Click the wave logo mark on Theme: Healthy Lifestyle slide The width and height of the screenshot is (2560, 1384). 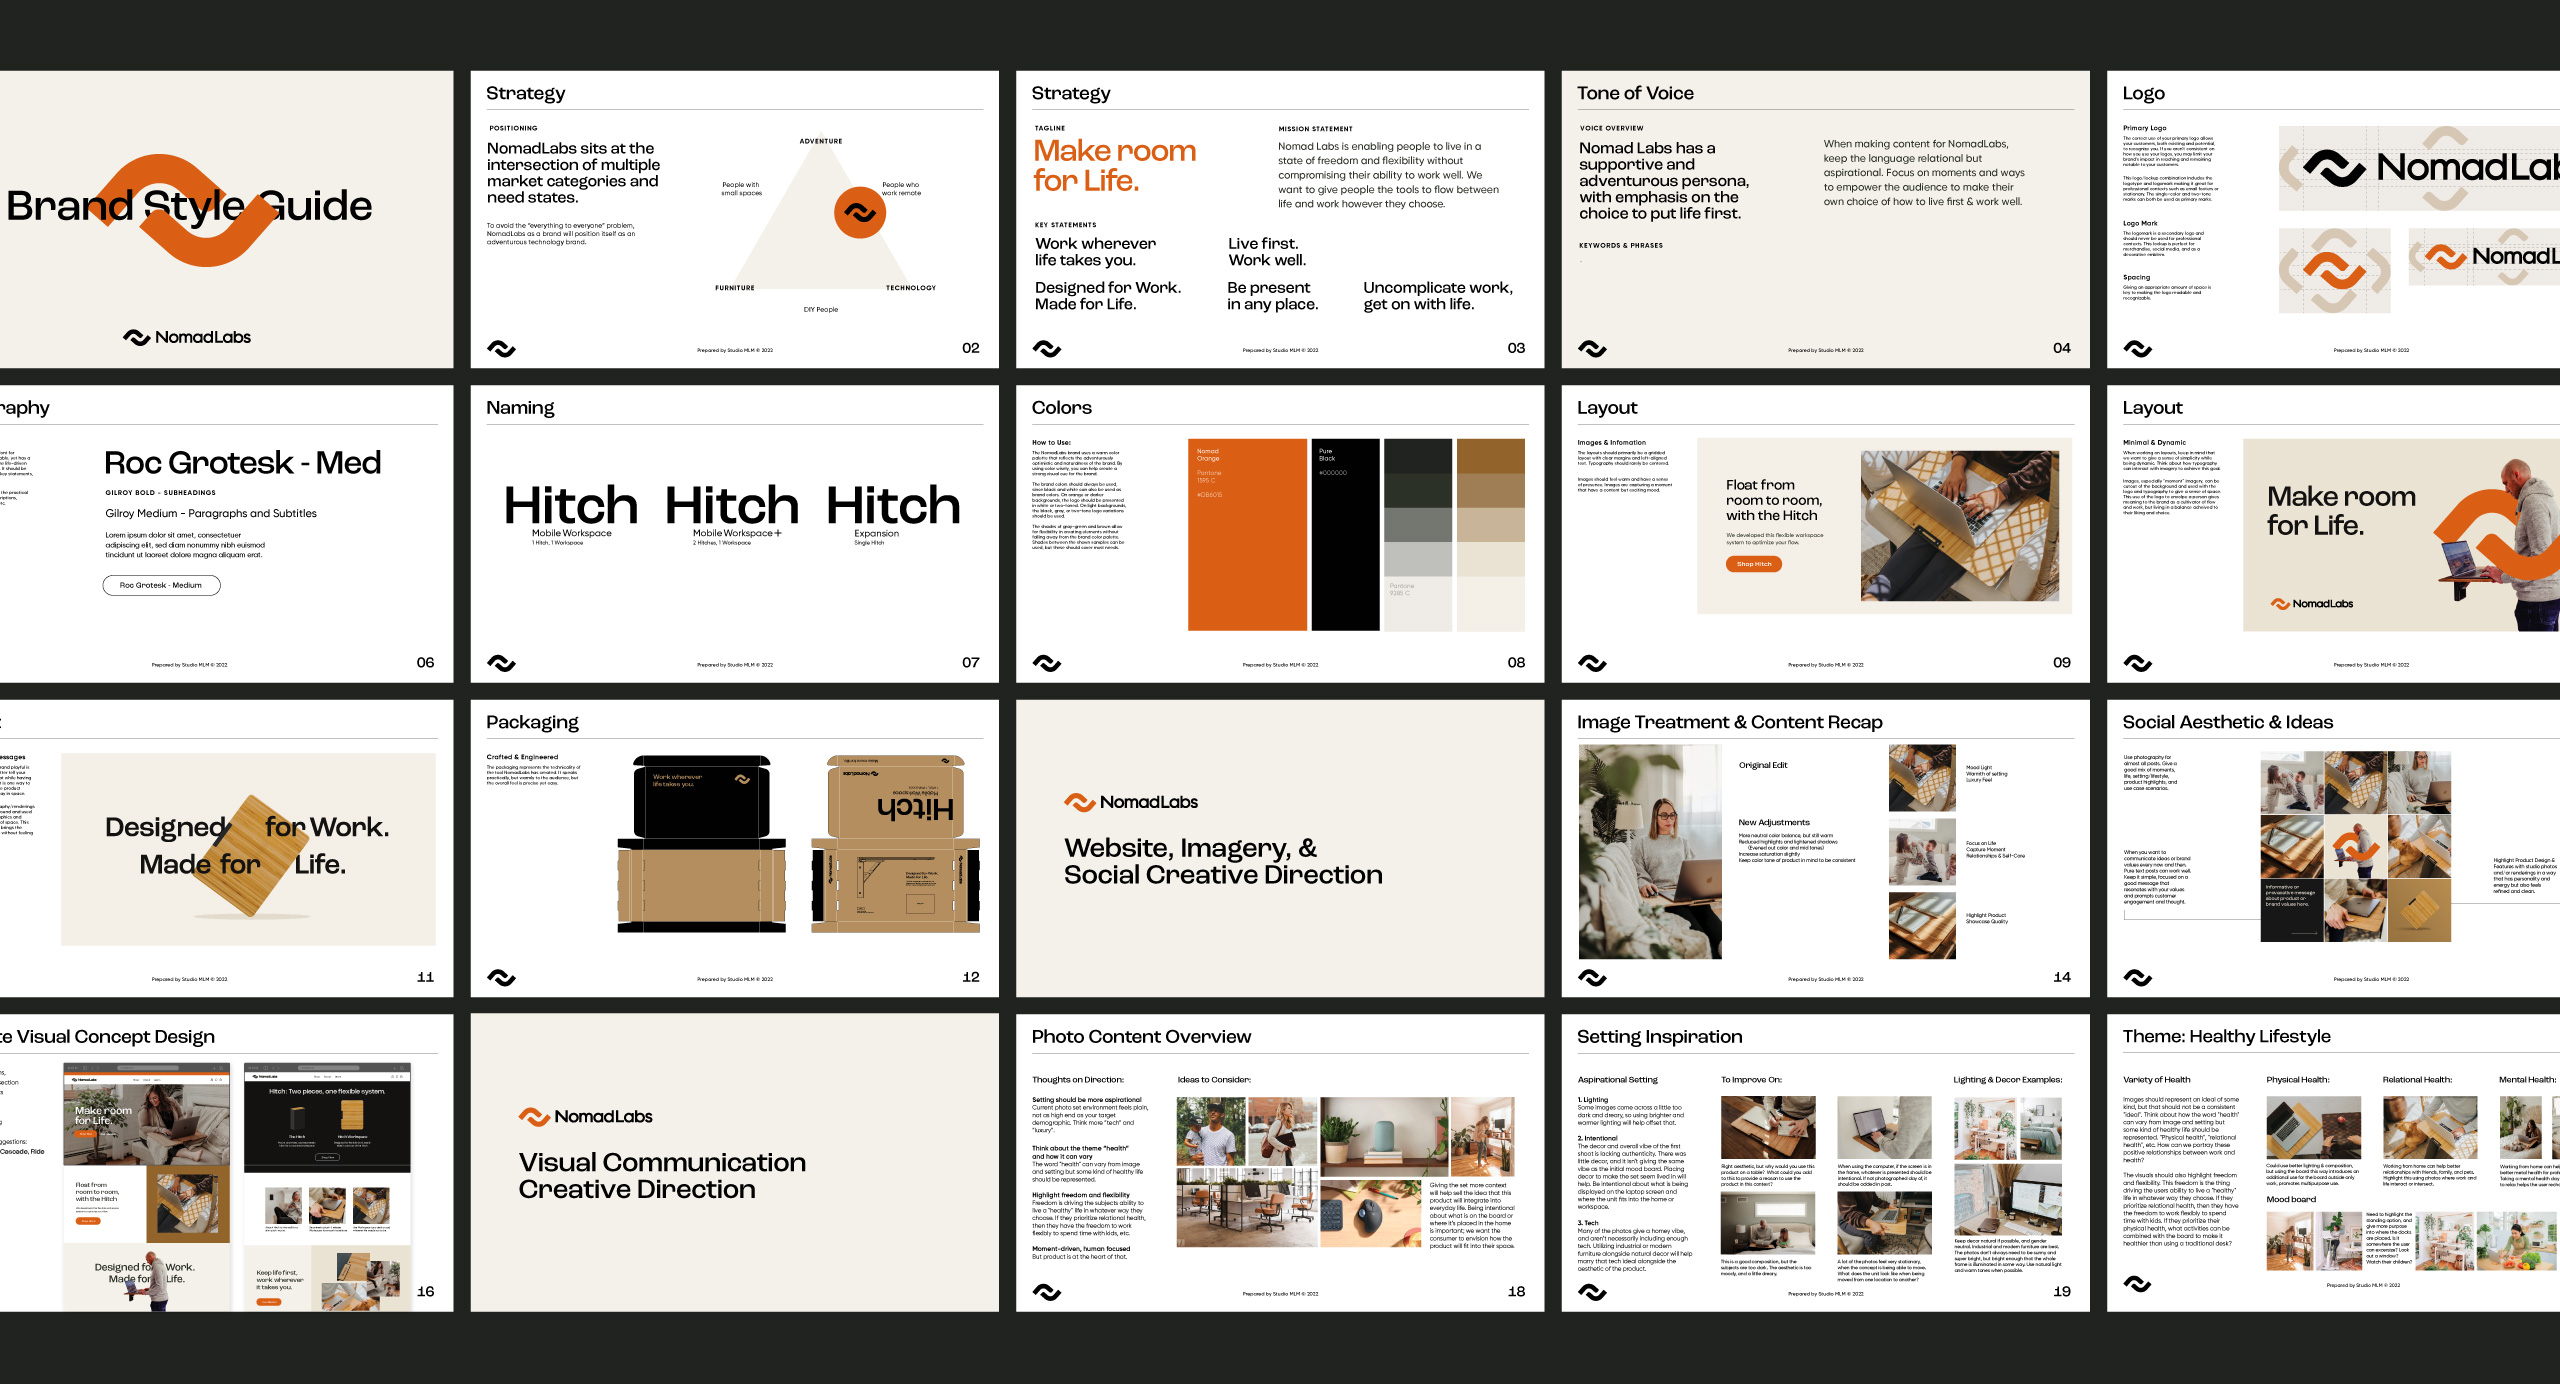pyautogui.click(x=2138, y=1284)
